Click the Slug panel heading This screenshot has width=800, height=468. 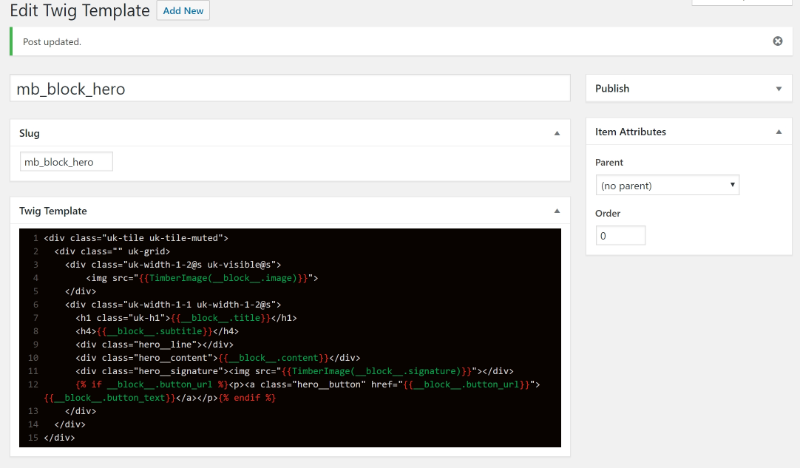(x=29, y=133)
